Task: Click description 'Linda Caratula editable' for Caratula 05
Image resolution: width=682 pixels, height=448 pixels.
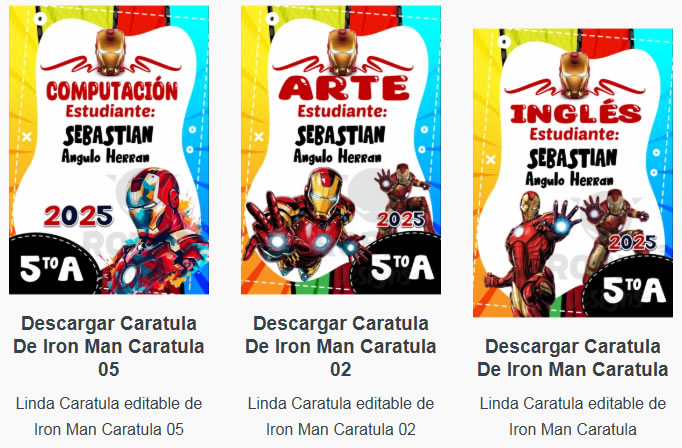Action: coord(109,416)
